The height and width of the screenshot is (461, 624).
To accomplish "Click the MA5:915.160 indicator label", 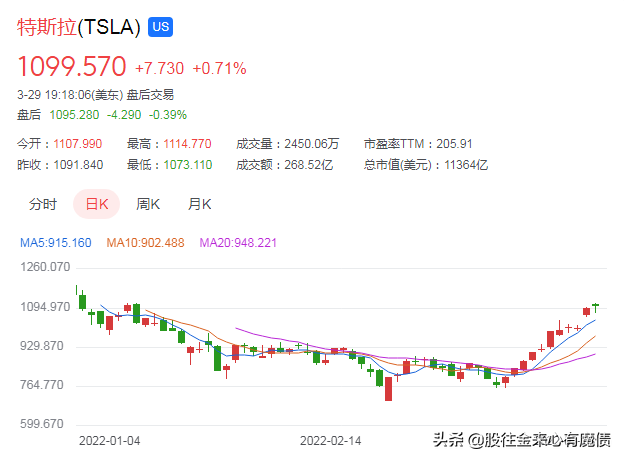I will (x=56, y=243).
